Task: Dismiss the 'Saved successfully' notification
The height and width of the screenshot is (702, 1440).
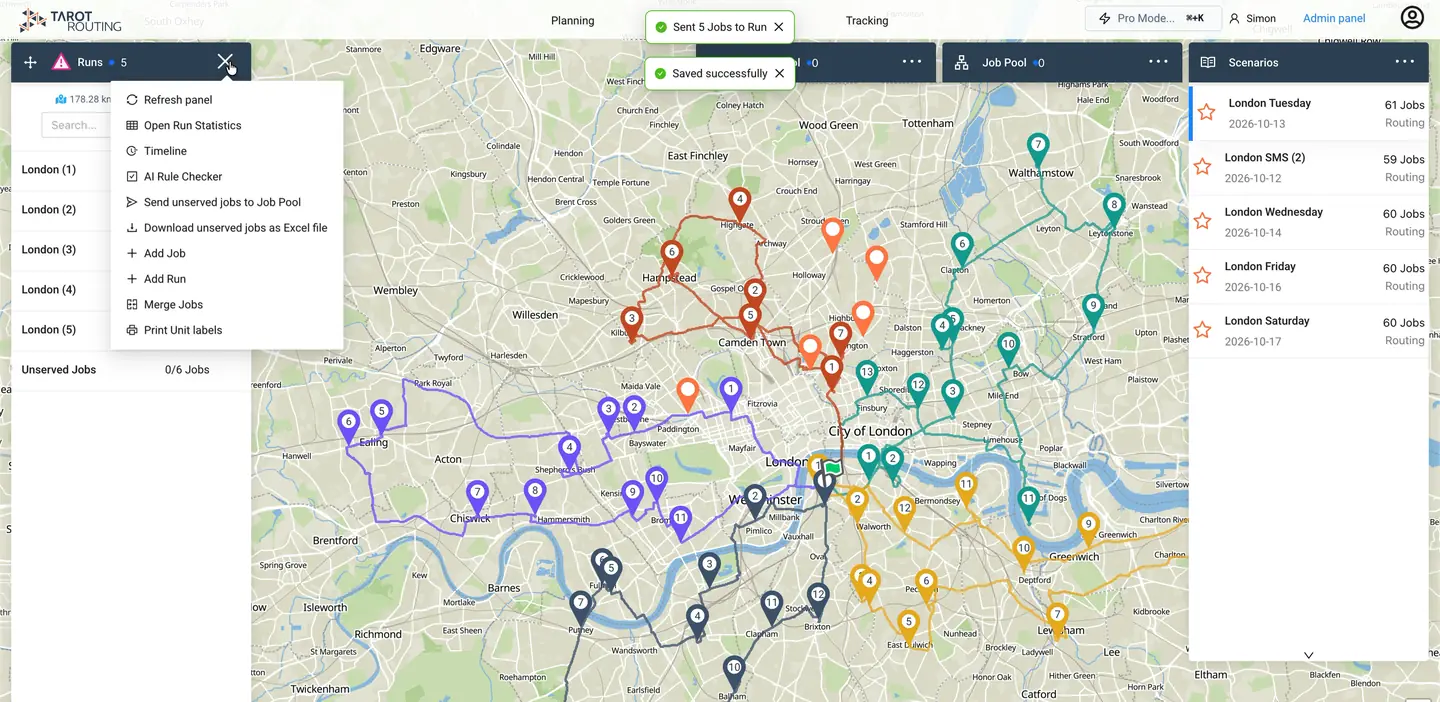Action: click(779, 73)
